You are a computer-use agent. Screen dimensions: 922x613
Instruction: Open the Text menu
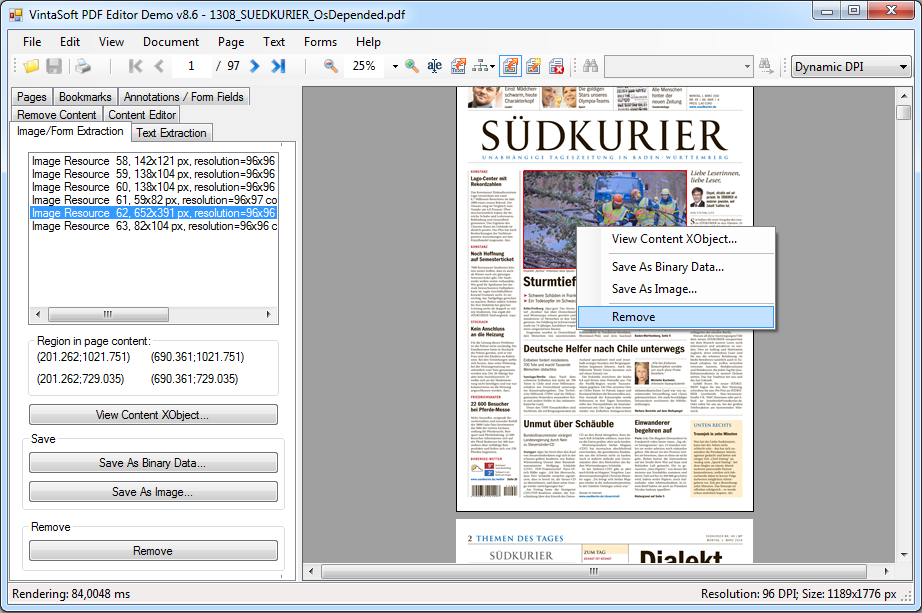[x=273, y=42]
